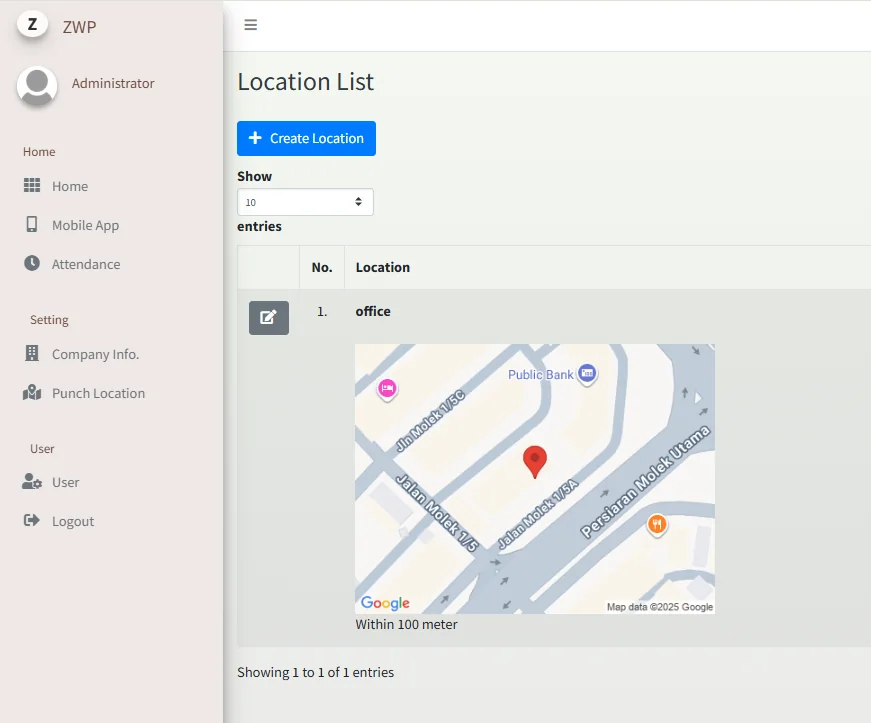Image resolution: width=871 pixels, height=723 pixels.
Task: Click the User settings icon
Action: tap(32, 481)
